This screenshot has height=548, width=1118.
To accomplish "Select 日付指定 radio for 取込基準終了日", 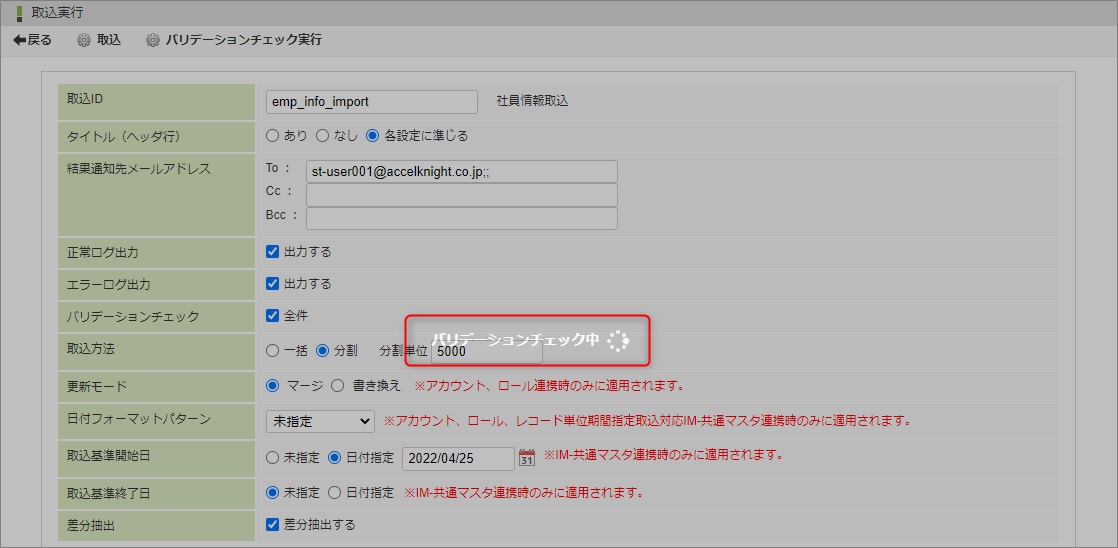I will pos(335,493).
